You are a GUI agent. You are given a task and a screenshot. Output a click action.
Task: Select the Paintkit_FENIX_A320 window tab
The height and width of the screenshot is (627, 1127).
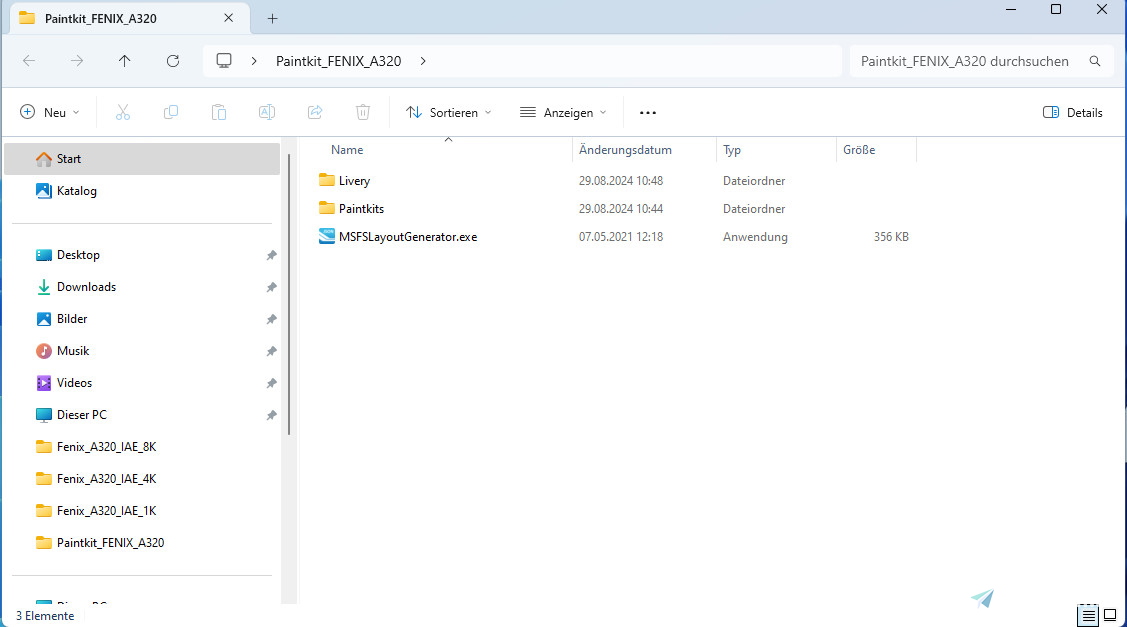pyautogui.click(x=129, y=18)
